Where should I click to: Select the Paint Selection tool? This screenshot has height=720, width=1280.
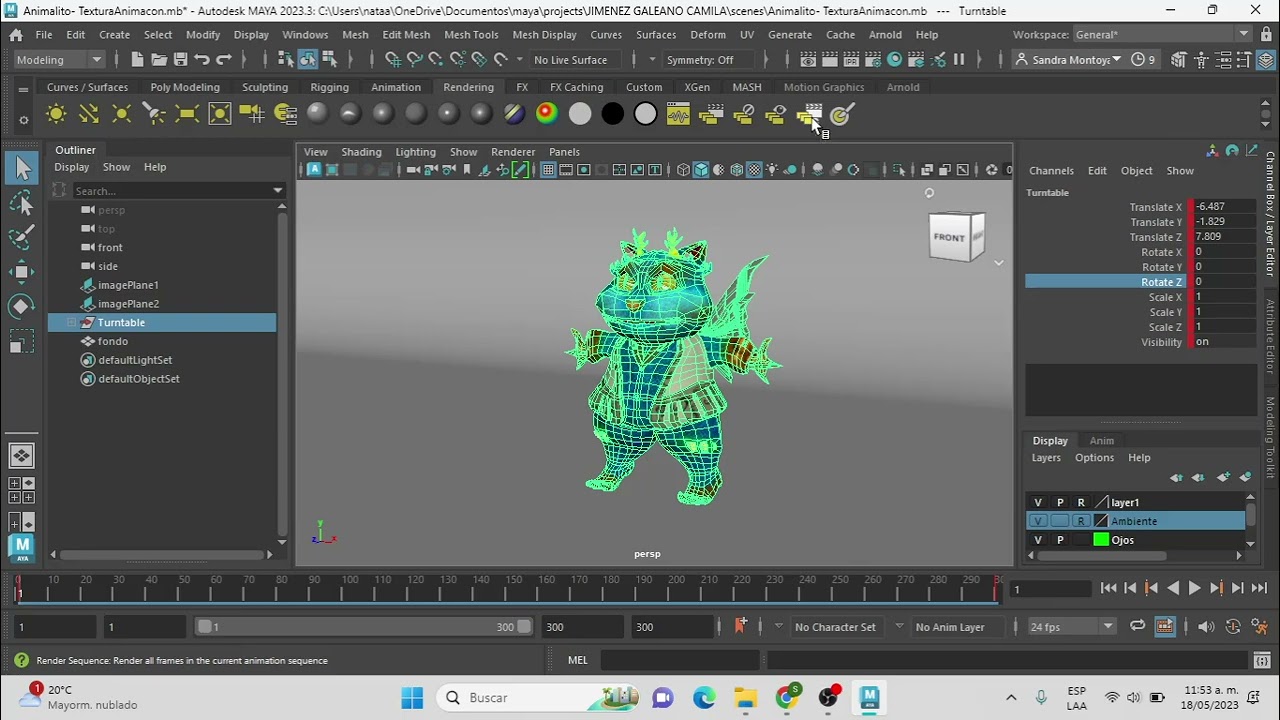click(21, 237)
